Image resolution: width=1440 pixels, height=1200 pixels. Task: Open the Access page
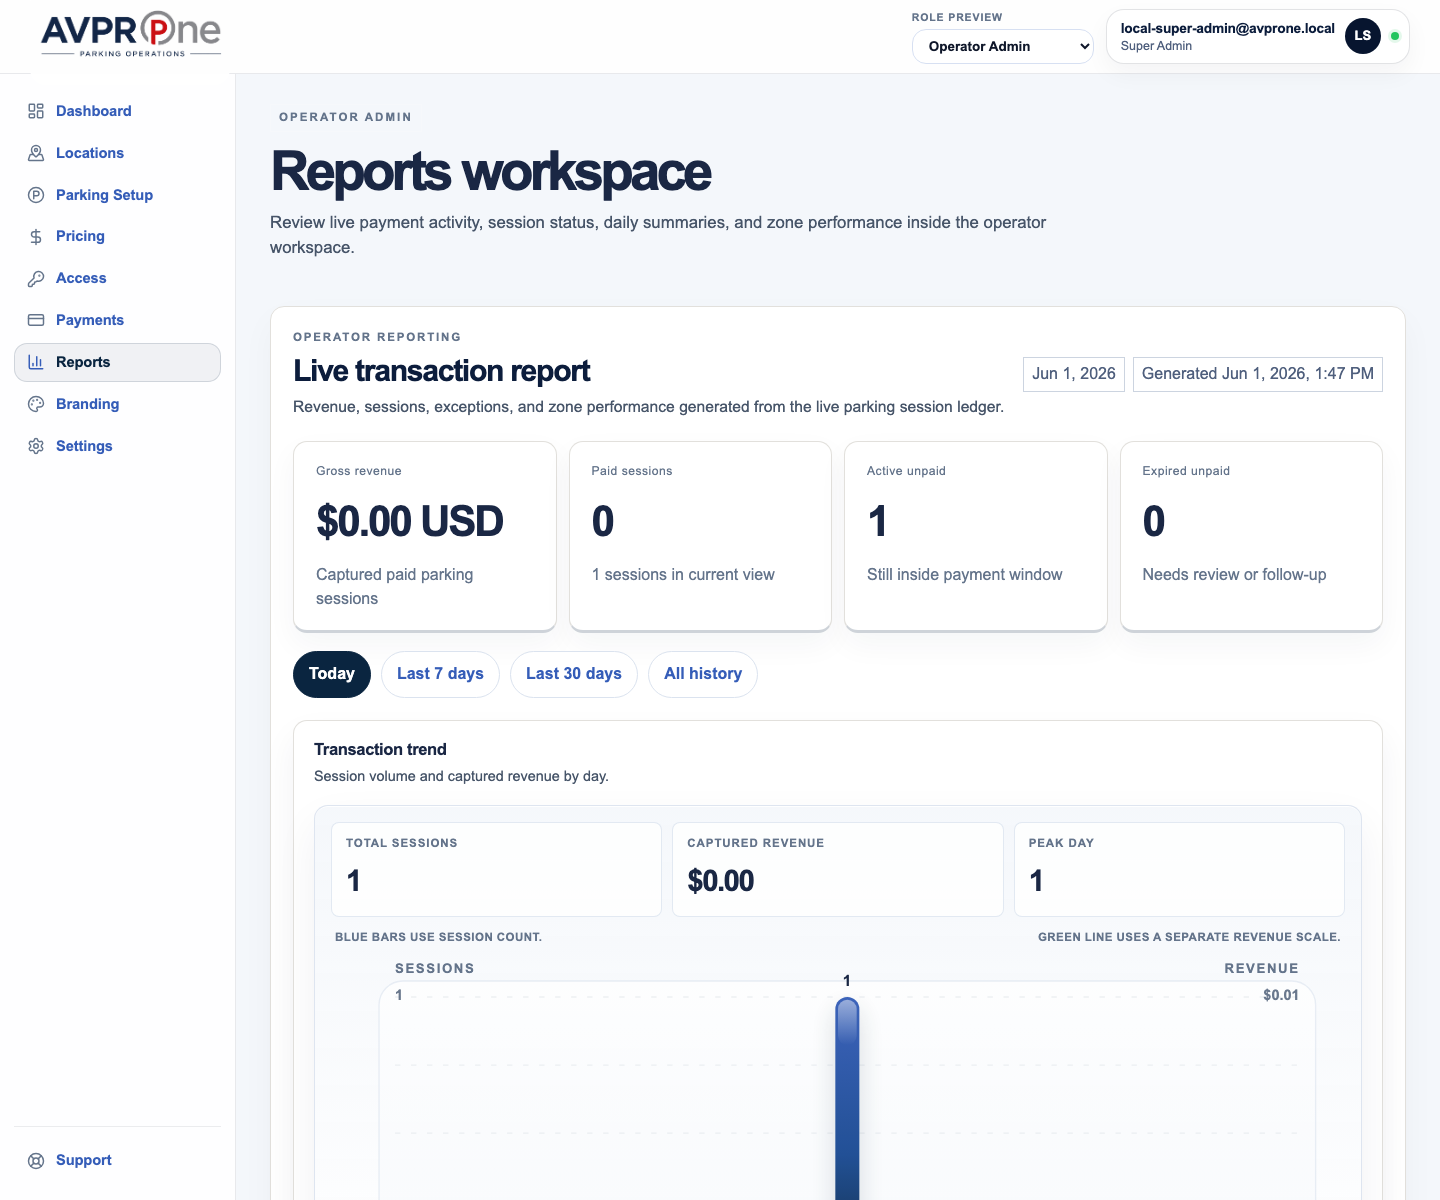click(117, 279)
